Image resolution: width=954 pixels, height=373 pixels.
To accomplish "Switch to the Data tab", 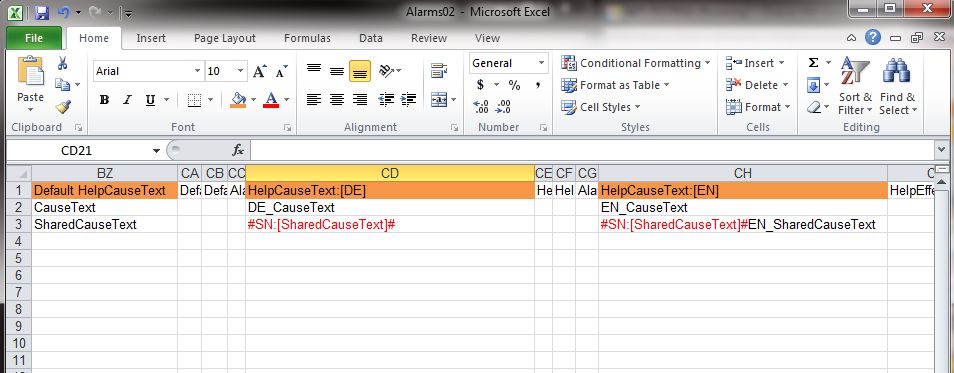I will (x=371, y=38).
